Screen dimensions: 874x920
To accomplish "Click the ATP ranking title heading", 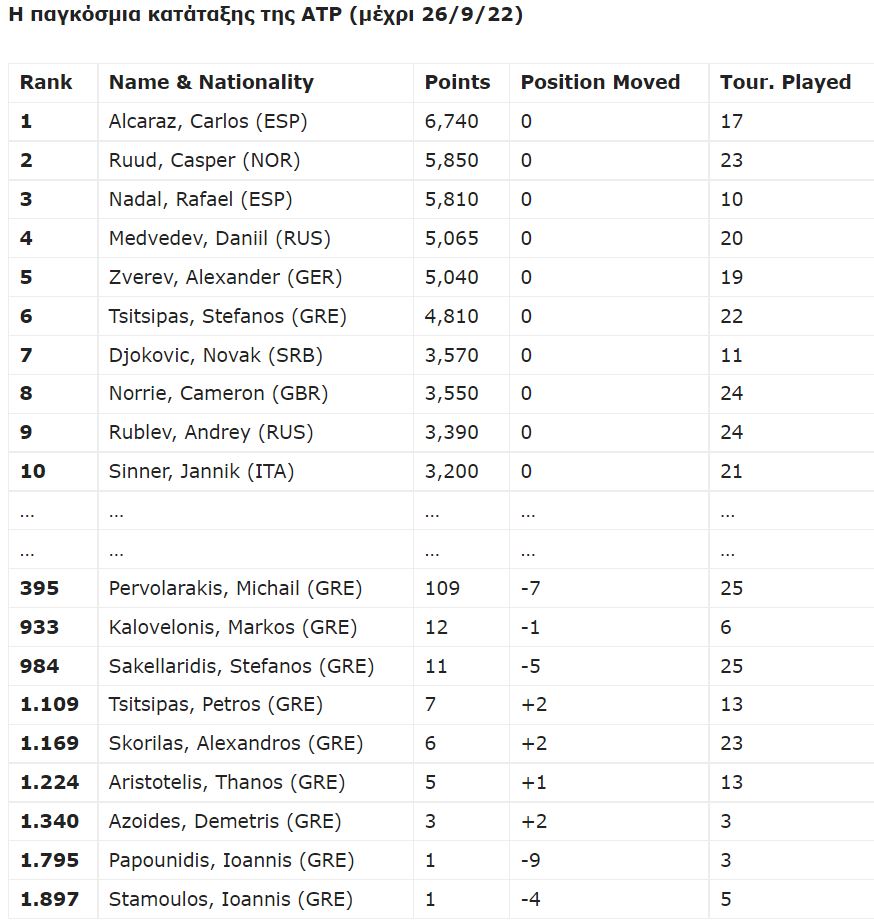I will 265,15.
